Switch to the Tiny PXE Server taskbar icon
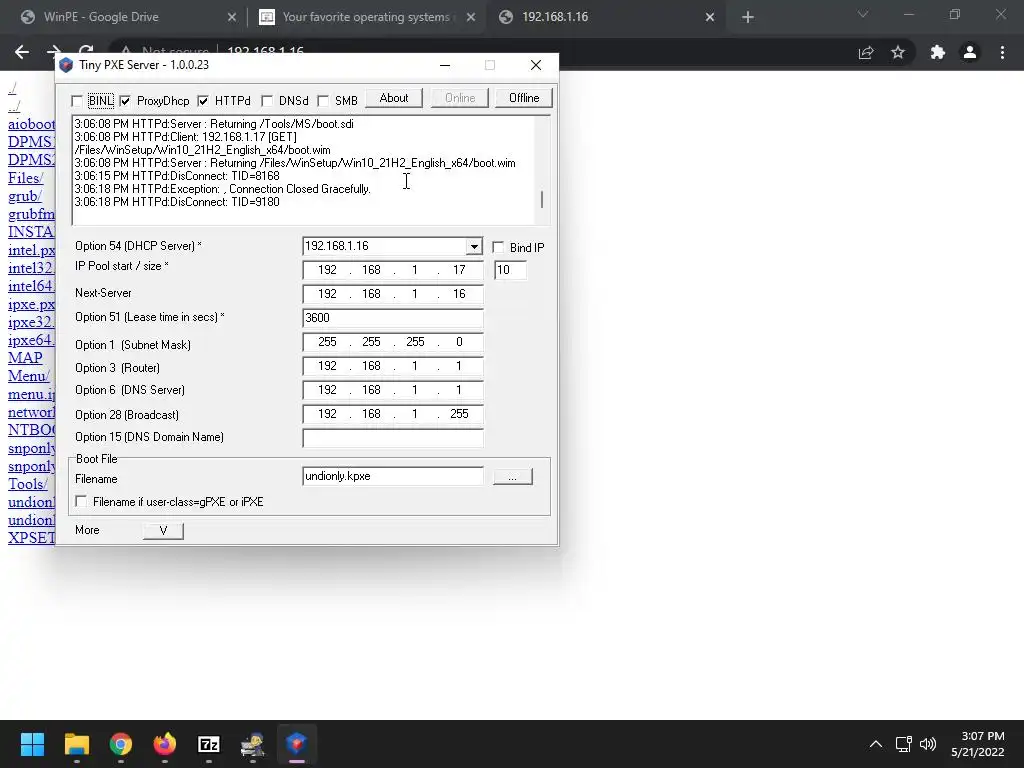Image resolution: width=1024 pixels, height=768 pixels. click(296, 744)
